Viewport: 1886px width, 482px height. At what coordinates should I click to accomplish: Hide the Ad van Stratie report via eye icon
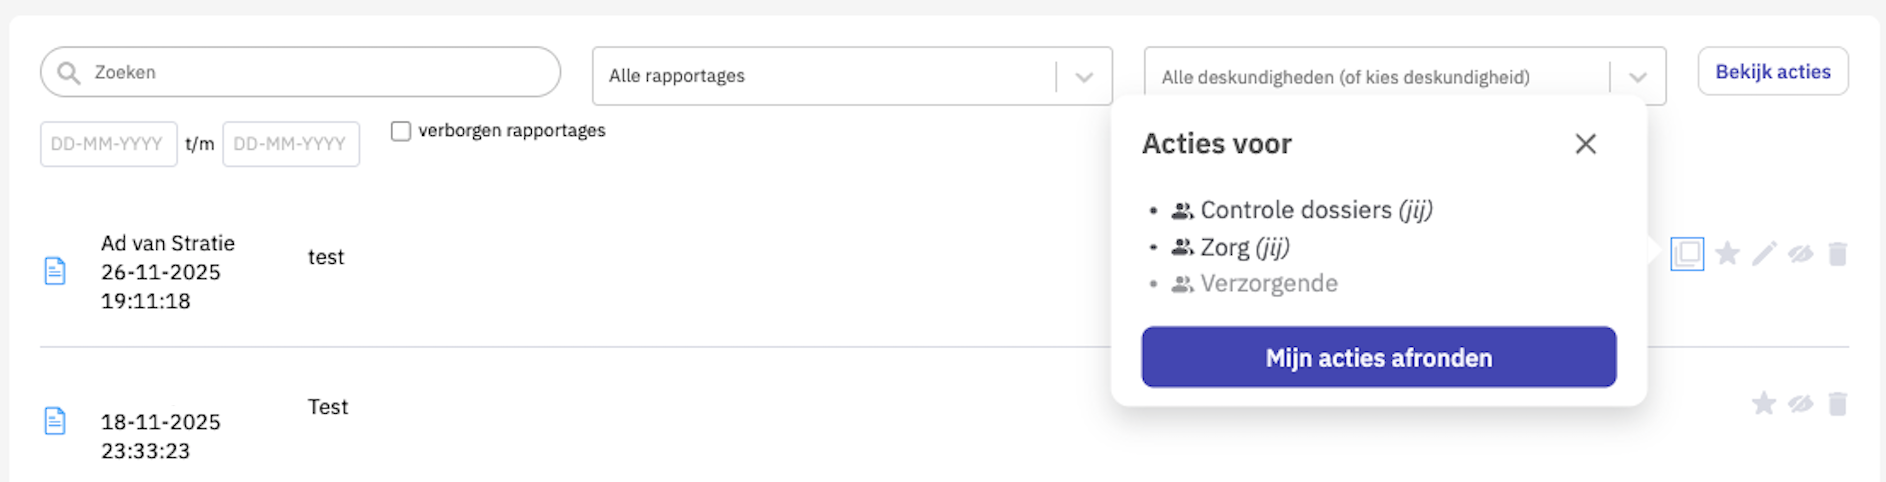click(x=1801, y=254)
